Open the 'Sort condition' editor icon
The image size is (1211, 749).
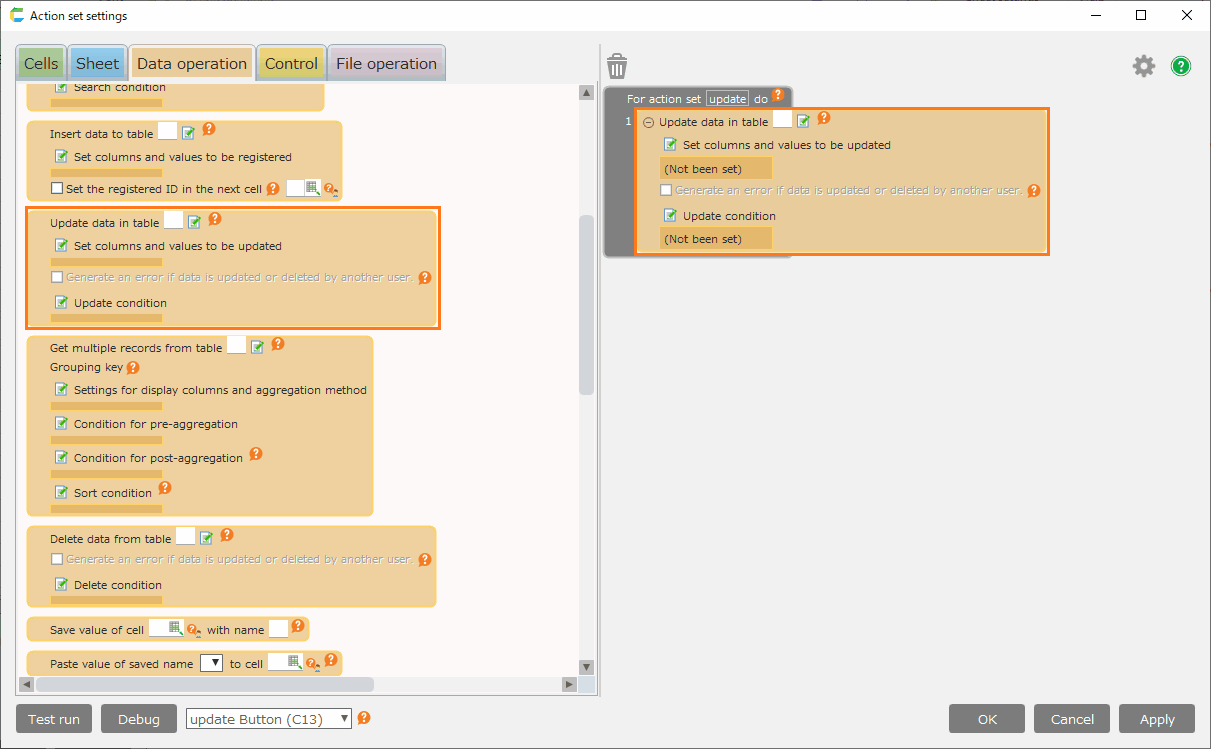pyautogui.click(x=61, y=492)
